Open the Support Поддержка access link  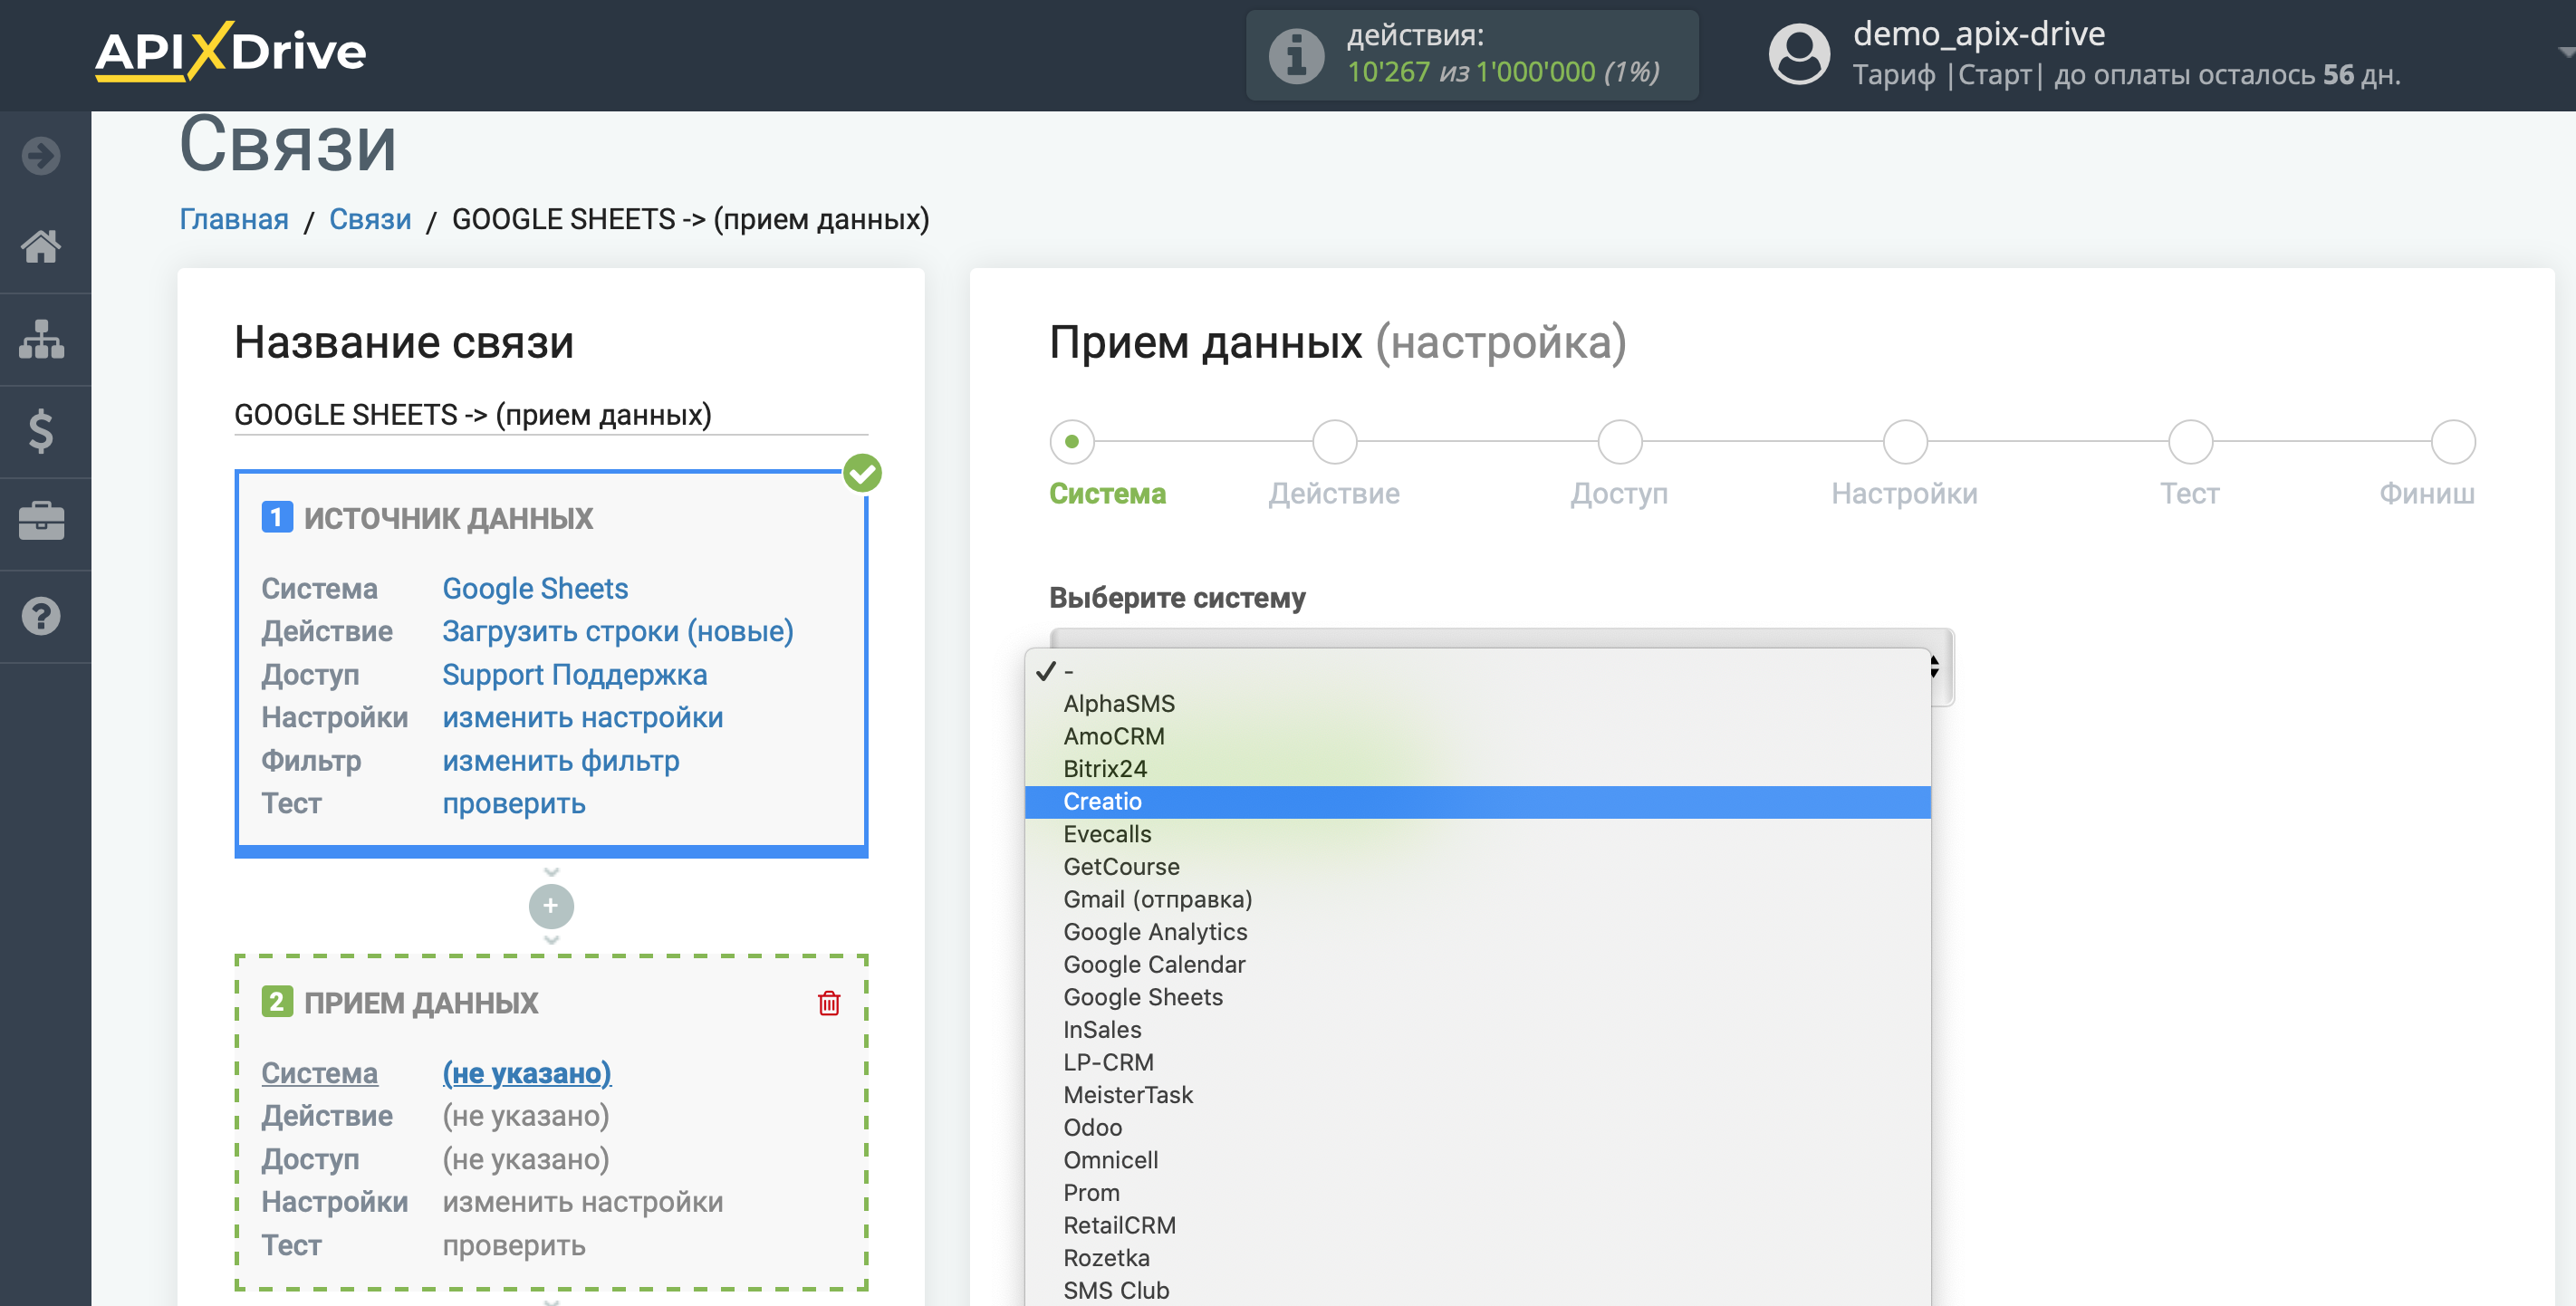point(574,674)
